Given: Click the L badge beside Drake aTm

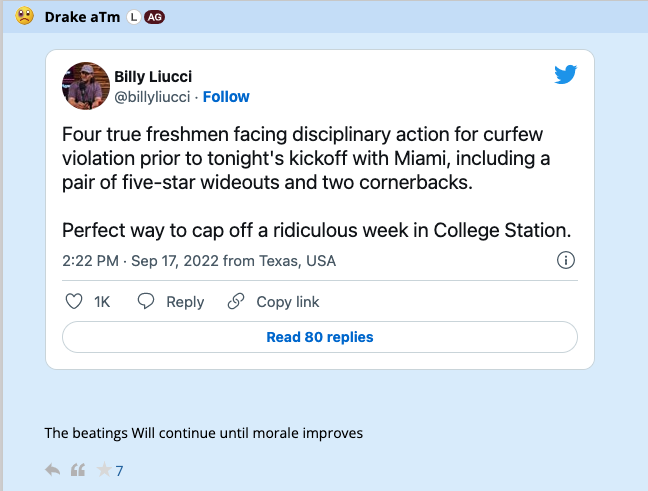Looking at the screenshot, I should (133, 17).
